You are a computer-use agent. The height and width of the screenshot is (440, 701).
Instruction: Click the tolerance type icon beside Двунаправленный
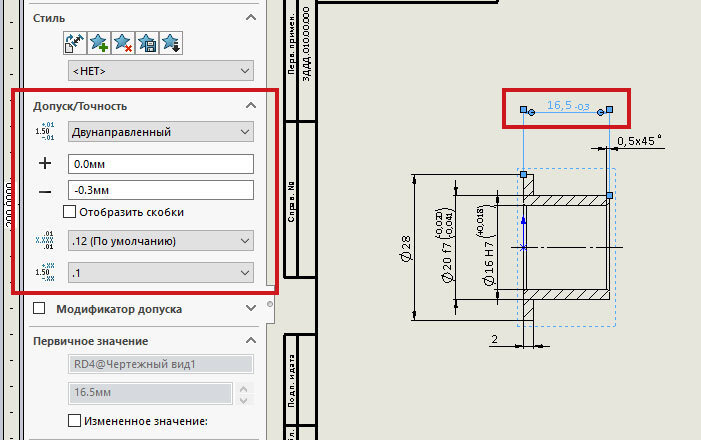point(45,131)
